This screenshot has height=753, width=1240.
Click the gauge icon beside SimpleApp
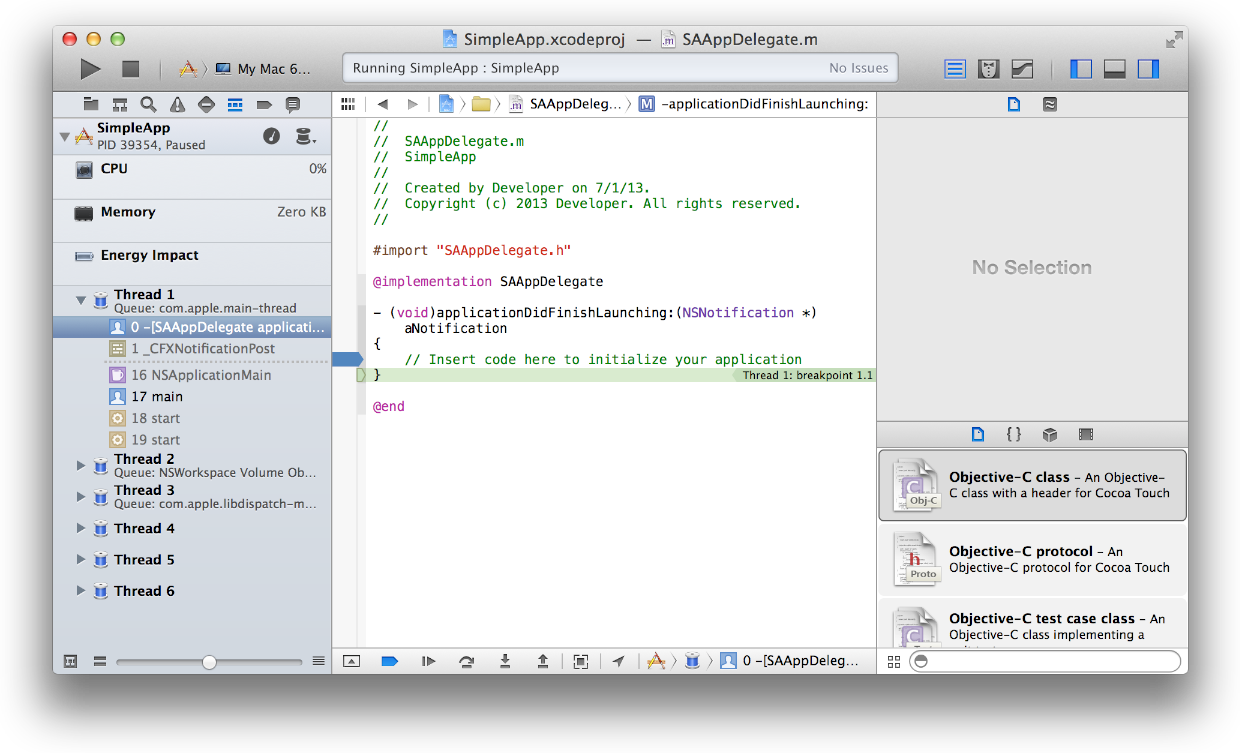tap(271, 136)
